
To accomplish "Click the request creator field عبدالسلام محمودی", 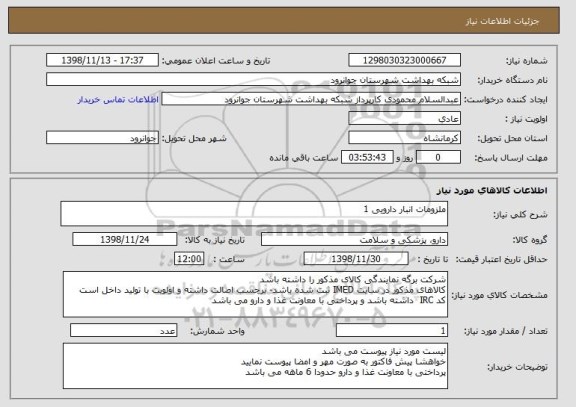I will point(311,99).
